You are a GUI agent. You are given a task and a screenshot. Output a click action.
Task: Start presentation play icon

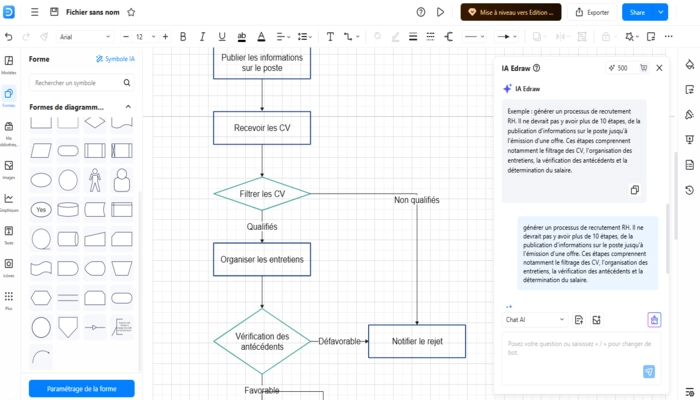point(440,12)
